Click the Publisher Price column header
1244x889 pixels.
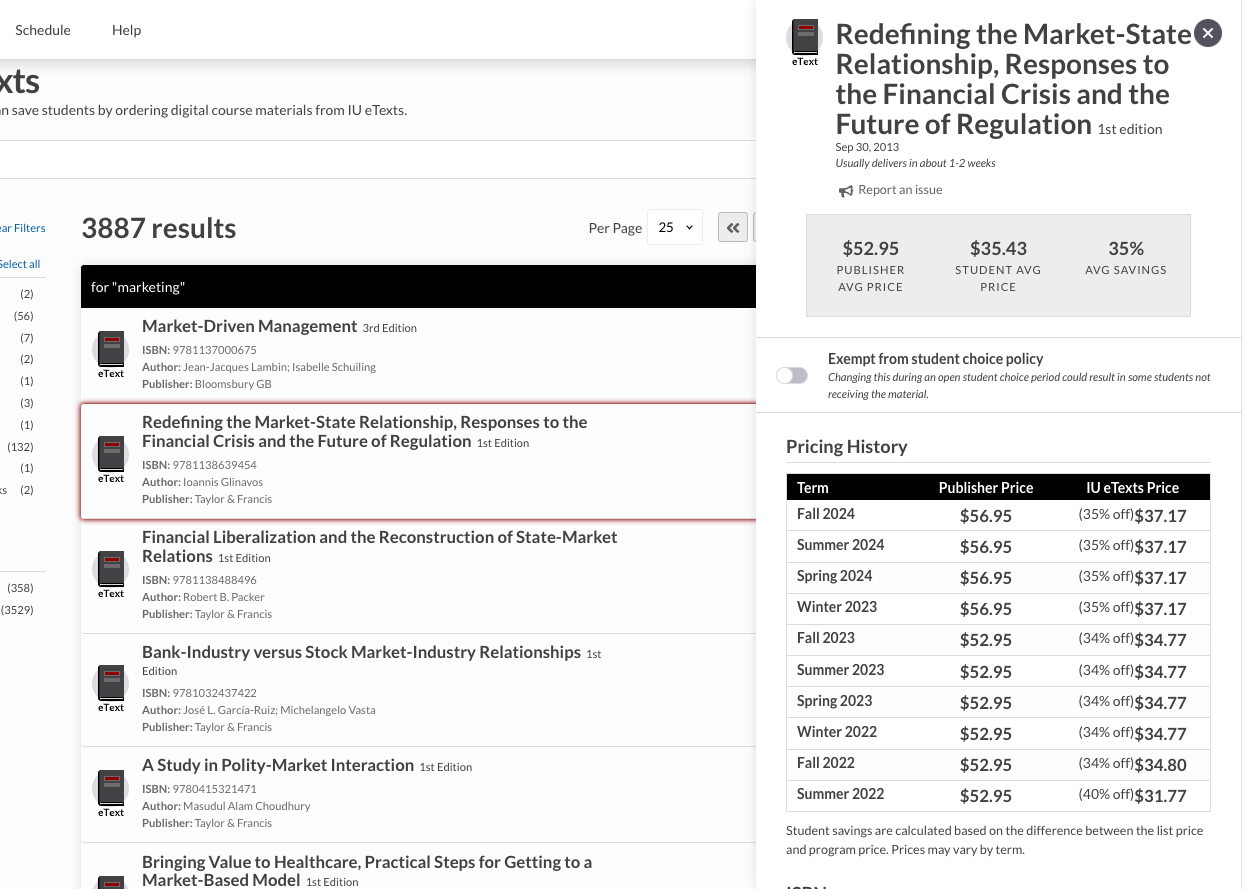coord(986,488)
